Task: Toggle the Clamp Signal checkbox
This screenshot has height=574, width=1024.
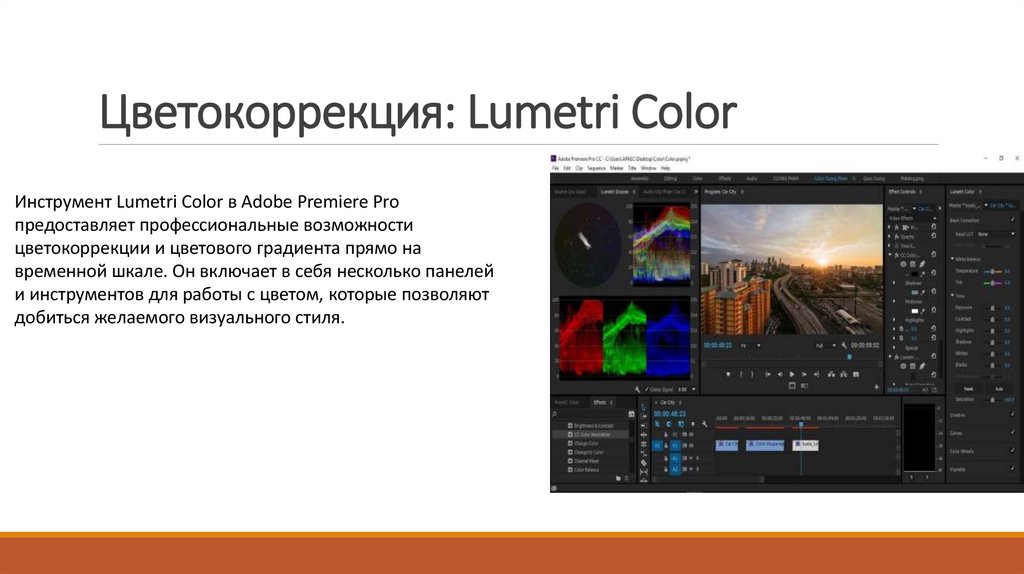Action: coord(647,389)
